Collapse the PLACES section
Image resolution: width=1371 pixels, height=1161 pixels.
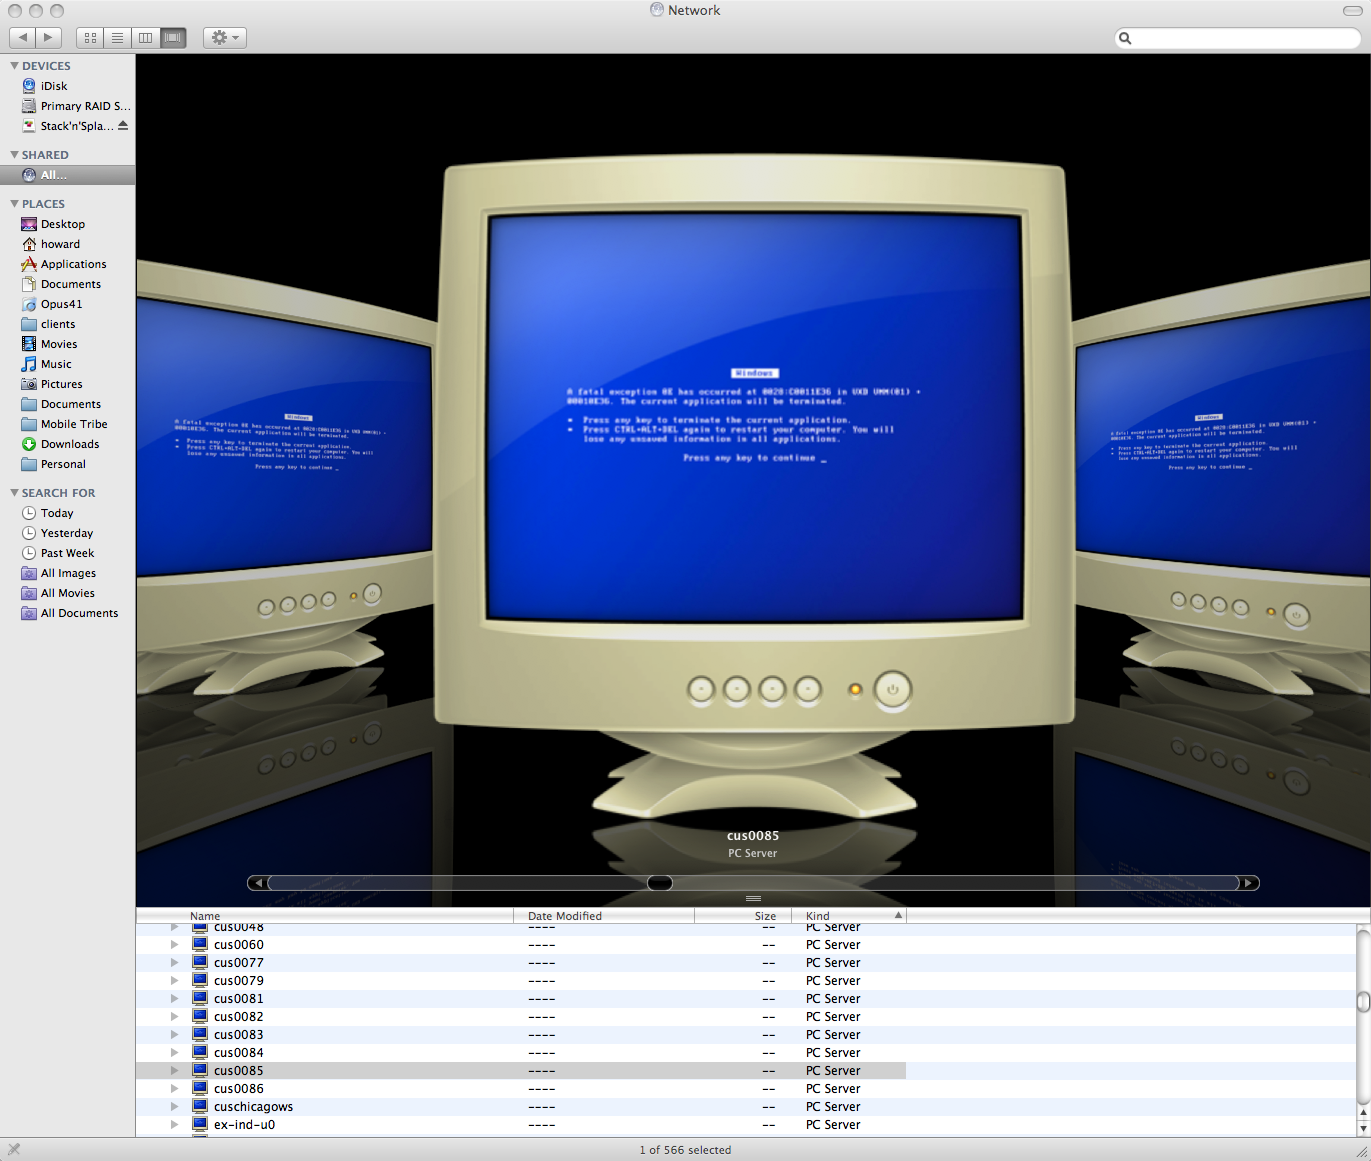point(14,204)
